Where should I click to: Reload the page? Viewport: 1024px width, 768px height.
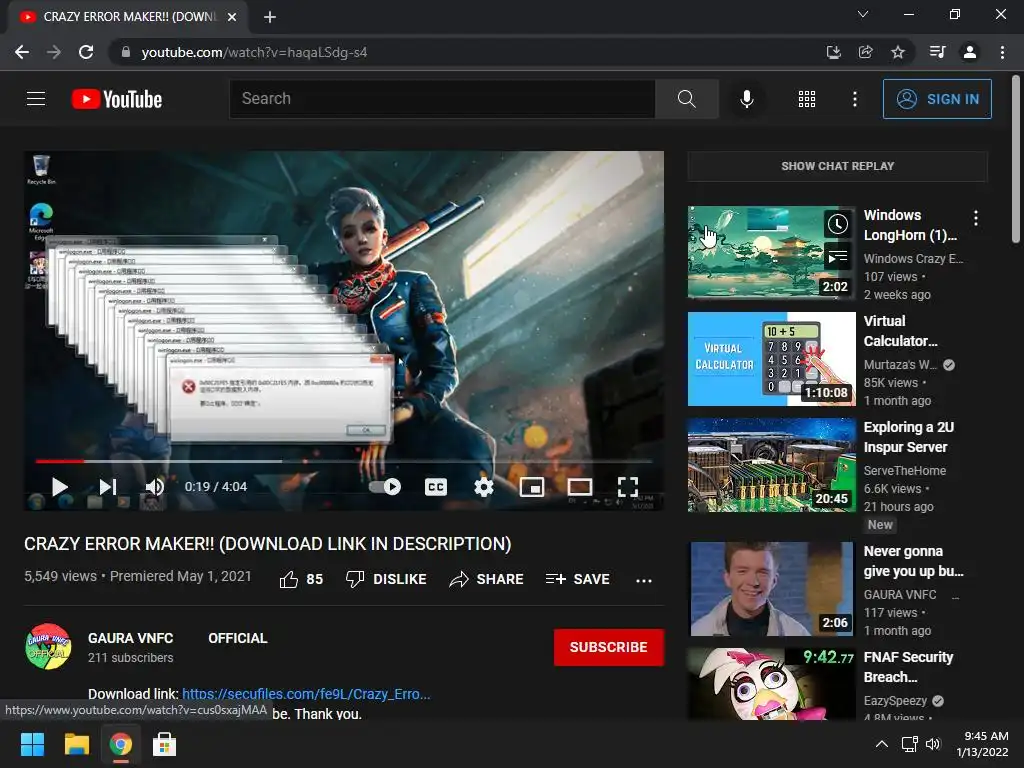pos(86,52)
